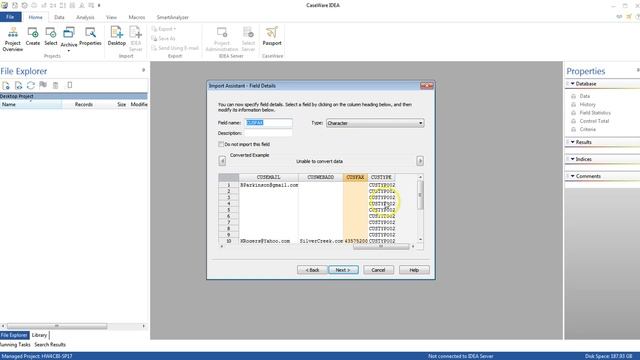The width and height of the screenshot is (640, 360).
Task: Open the Archive dropdown arrow
Action: pos(69,51)
